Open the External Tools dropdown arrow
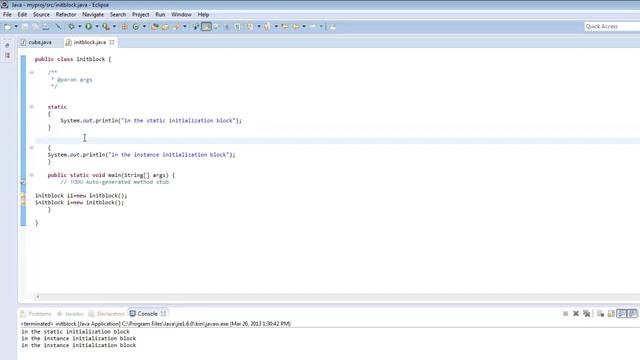 tap(114, 27)
